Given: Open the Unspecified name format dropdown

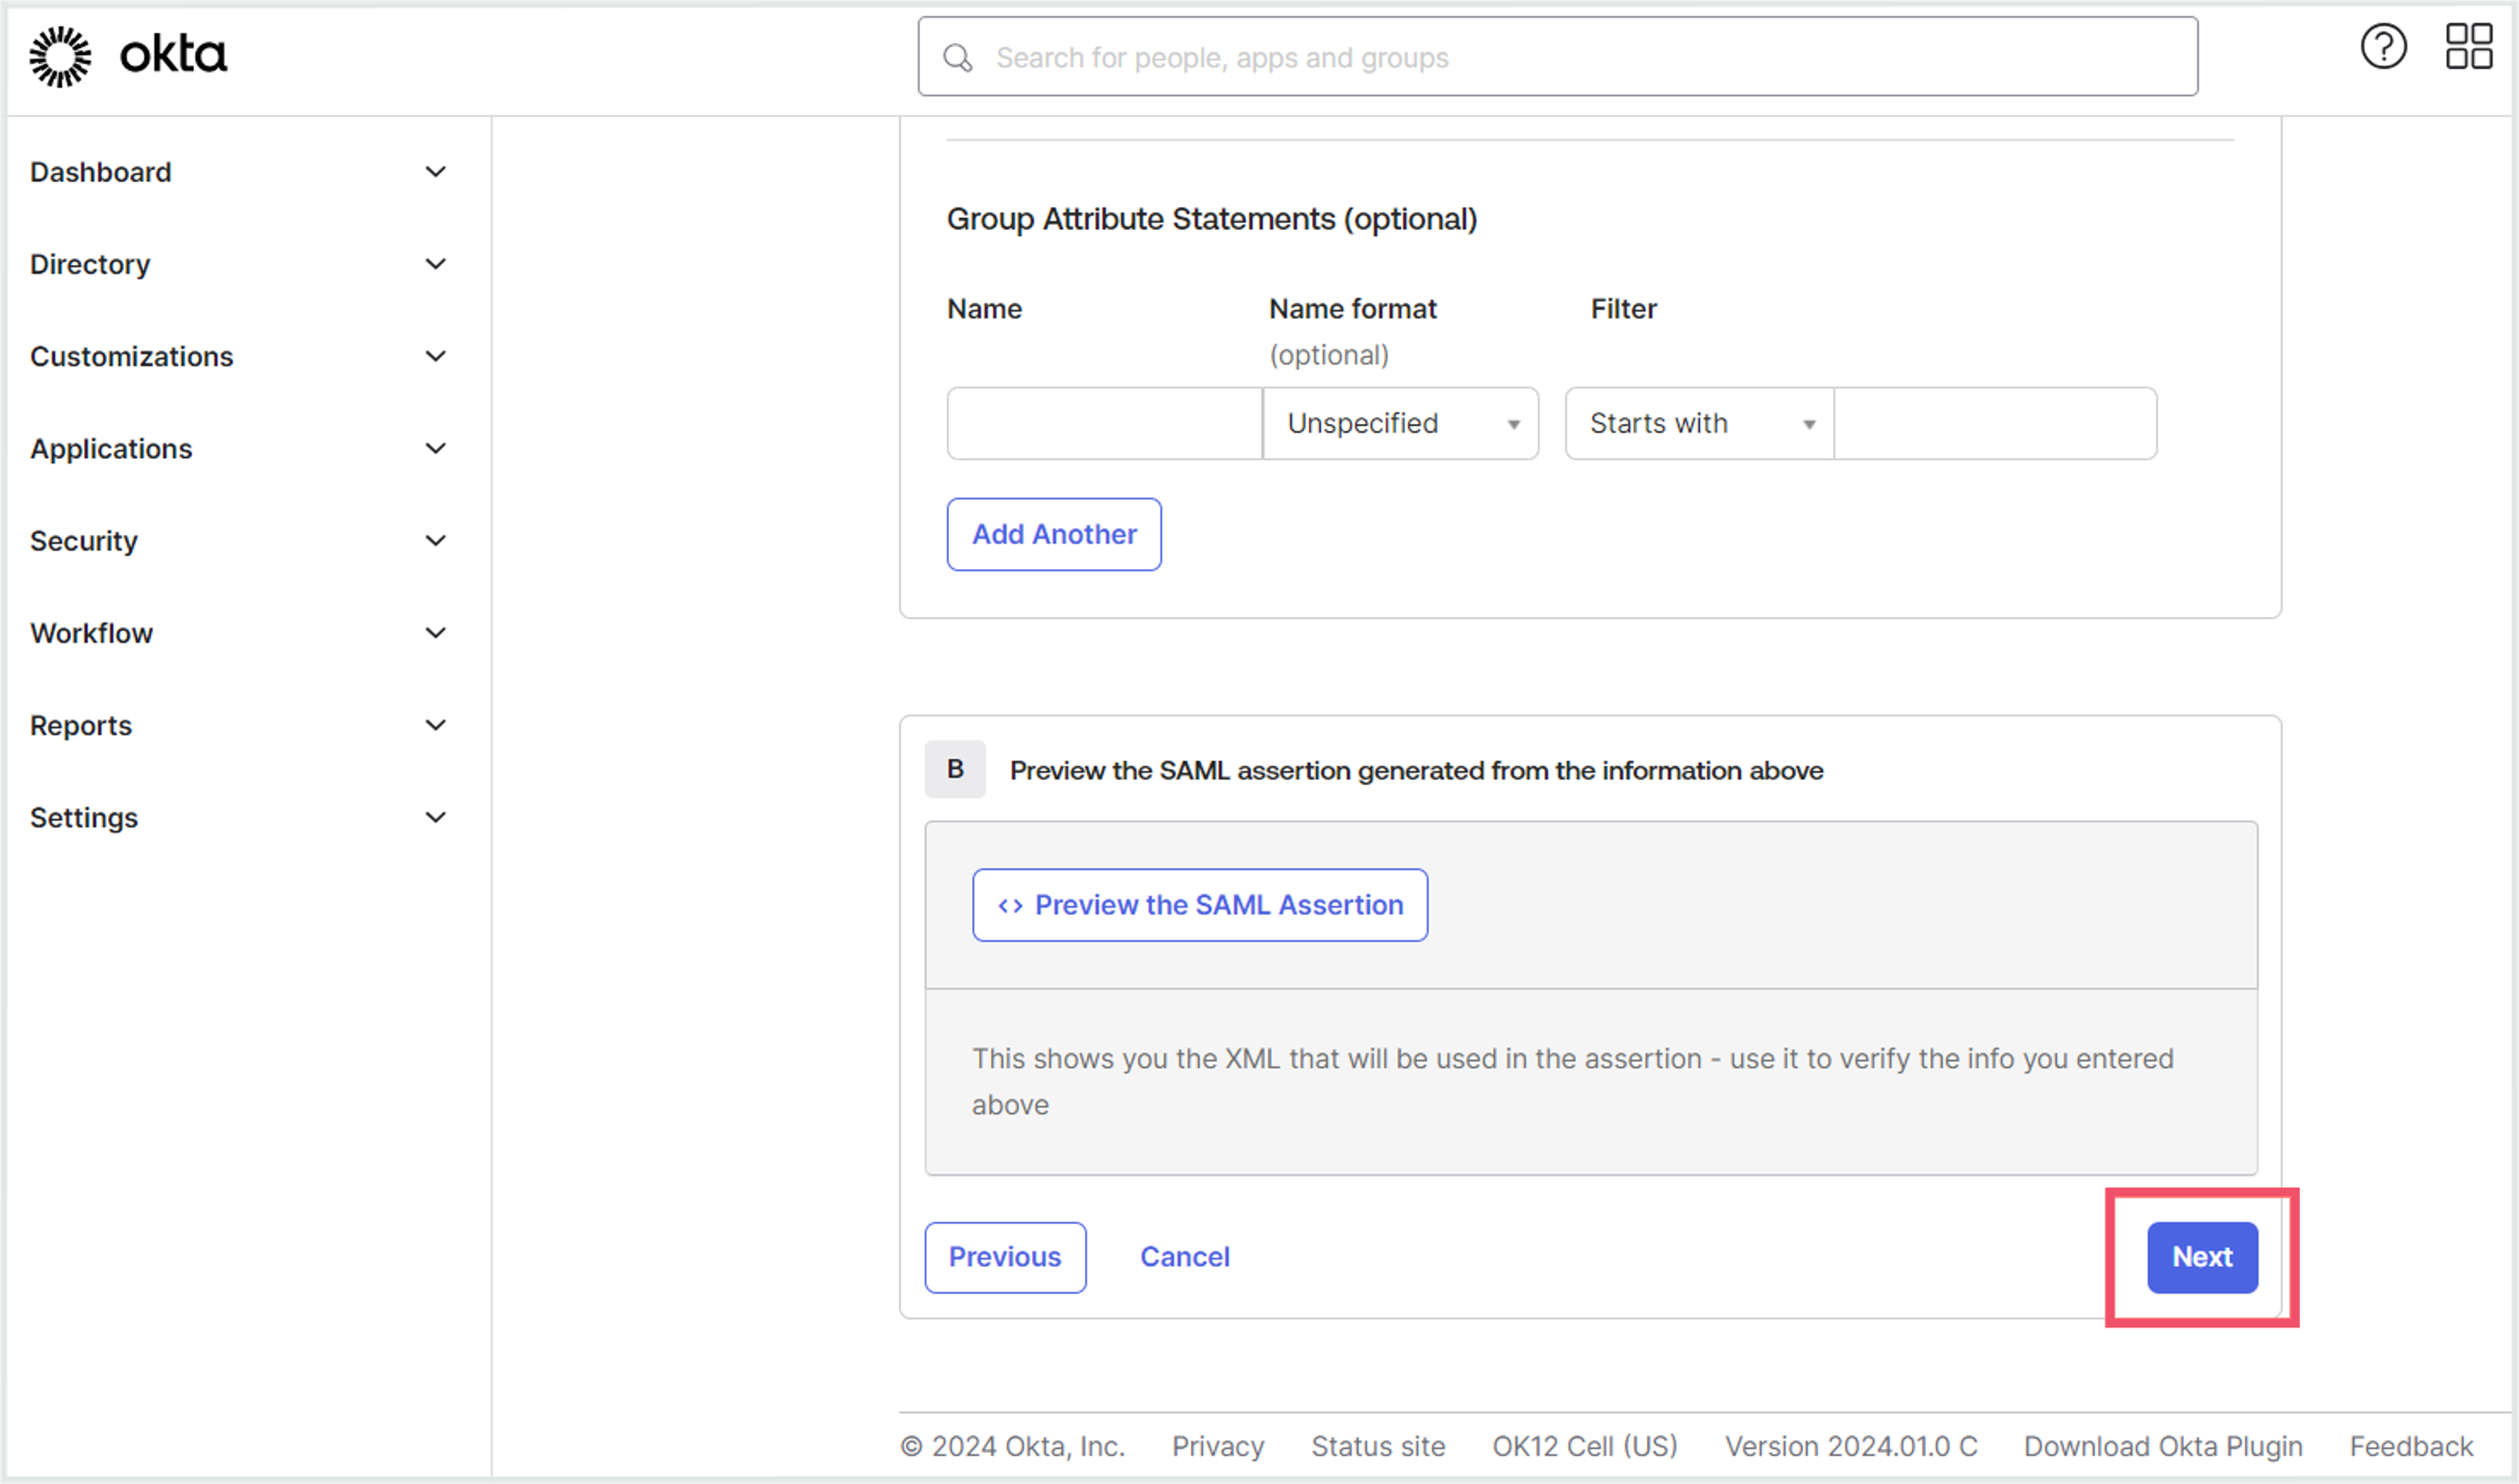Looking at the screenshot, I should click(x=1400, y=424).
